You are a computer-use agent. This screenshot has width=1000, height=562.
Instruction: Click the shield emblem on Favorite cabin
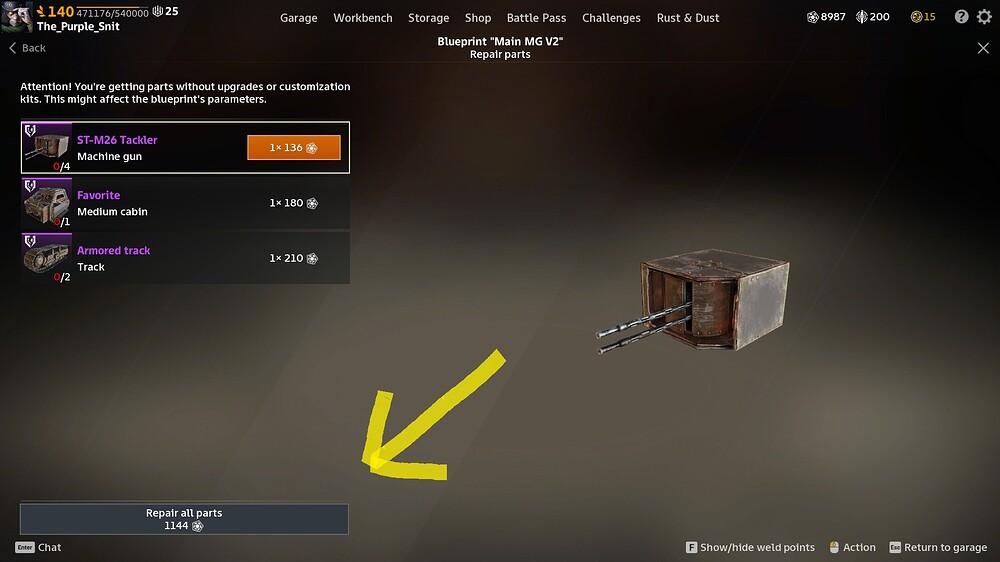tap(30, 186)
